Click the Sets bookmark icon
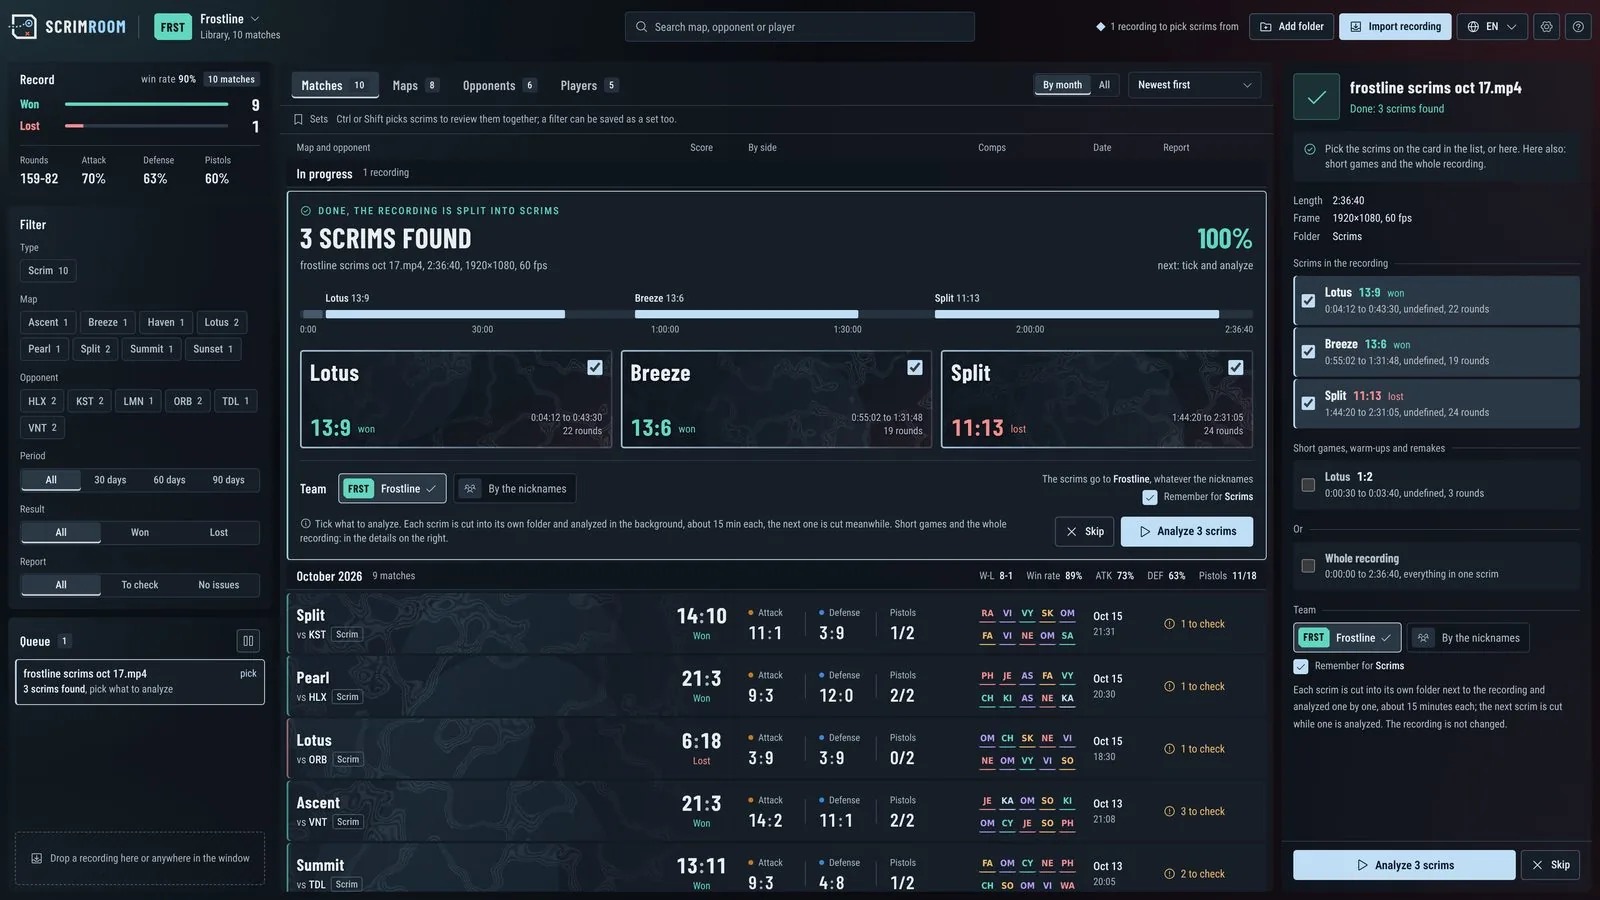The height and width of the screenshot is (900, 1600). [x=298, y=119]
